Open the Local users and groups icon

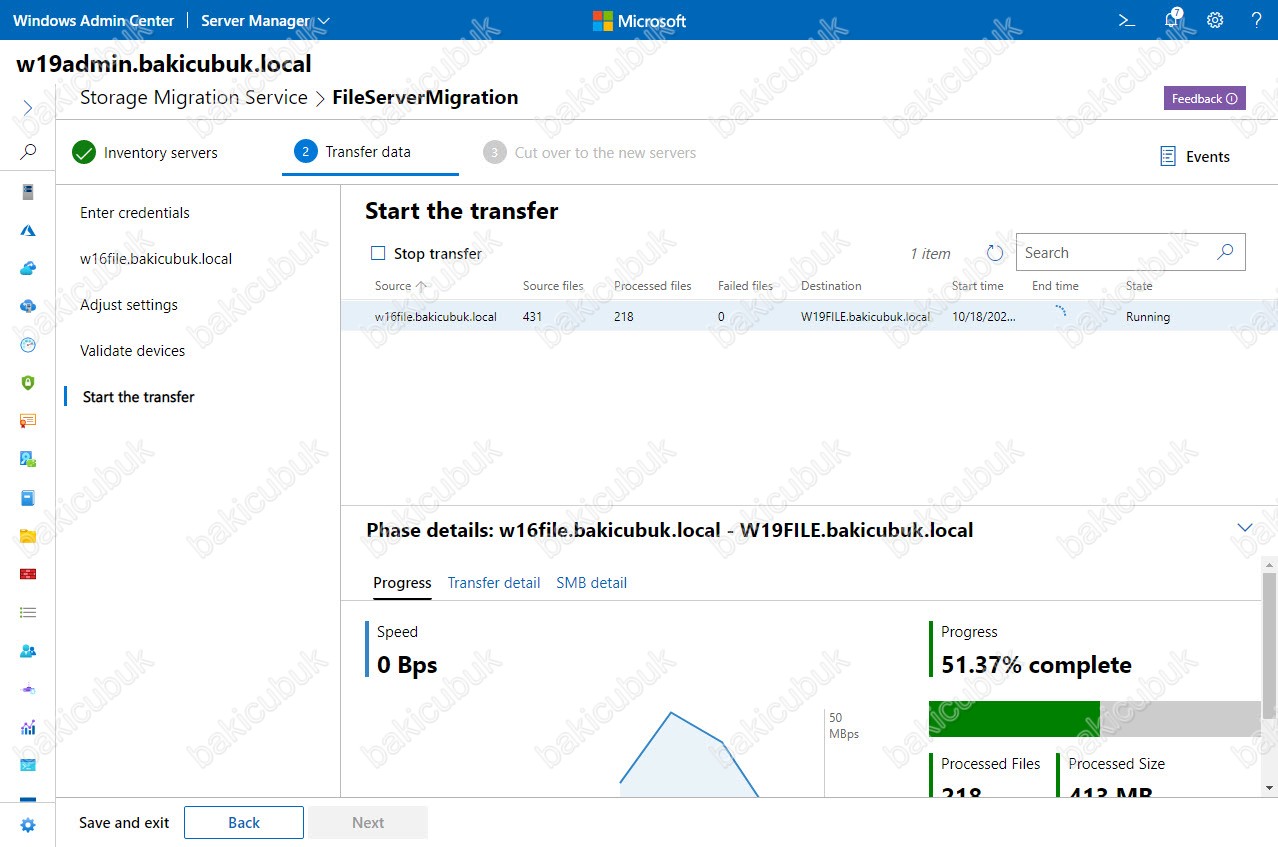(x=28, y=650)
